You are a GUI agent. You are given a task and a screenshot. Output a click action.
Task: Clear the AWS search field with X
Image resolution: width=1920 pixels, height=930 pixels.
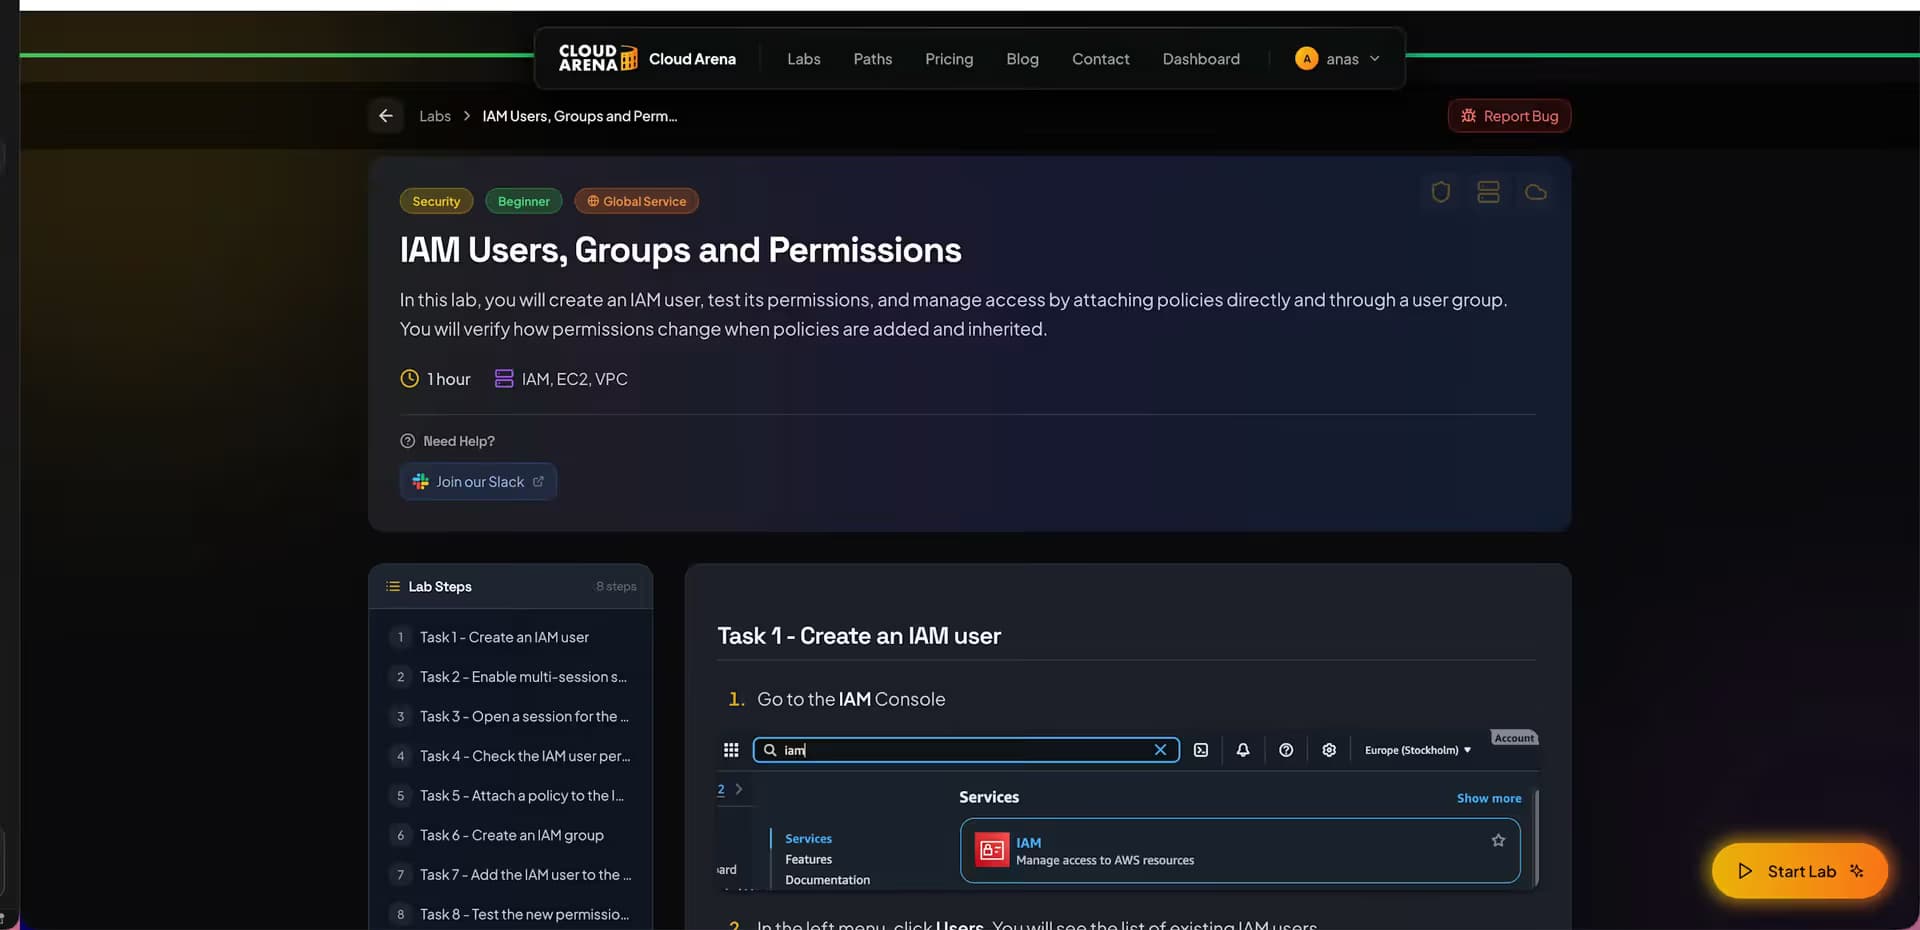tap(1160, 750)
